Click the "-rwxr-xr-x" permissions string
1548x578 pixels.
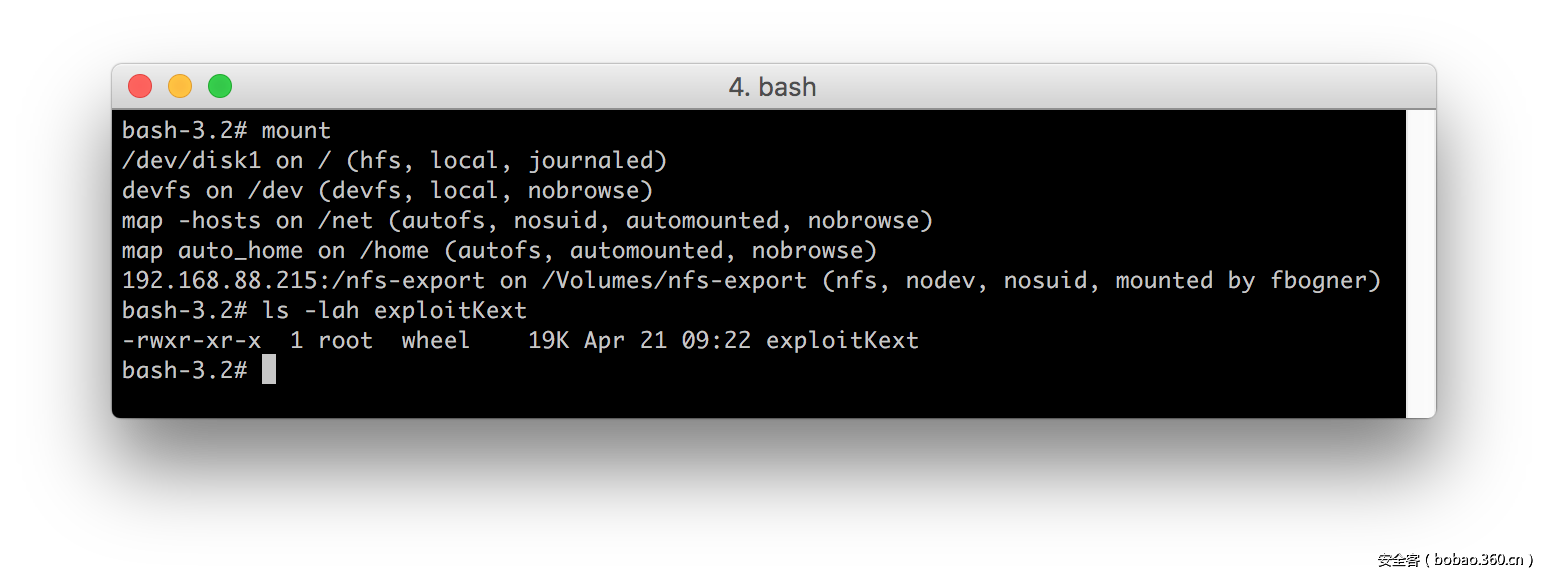pos(191,341)
